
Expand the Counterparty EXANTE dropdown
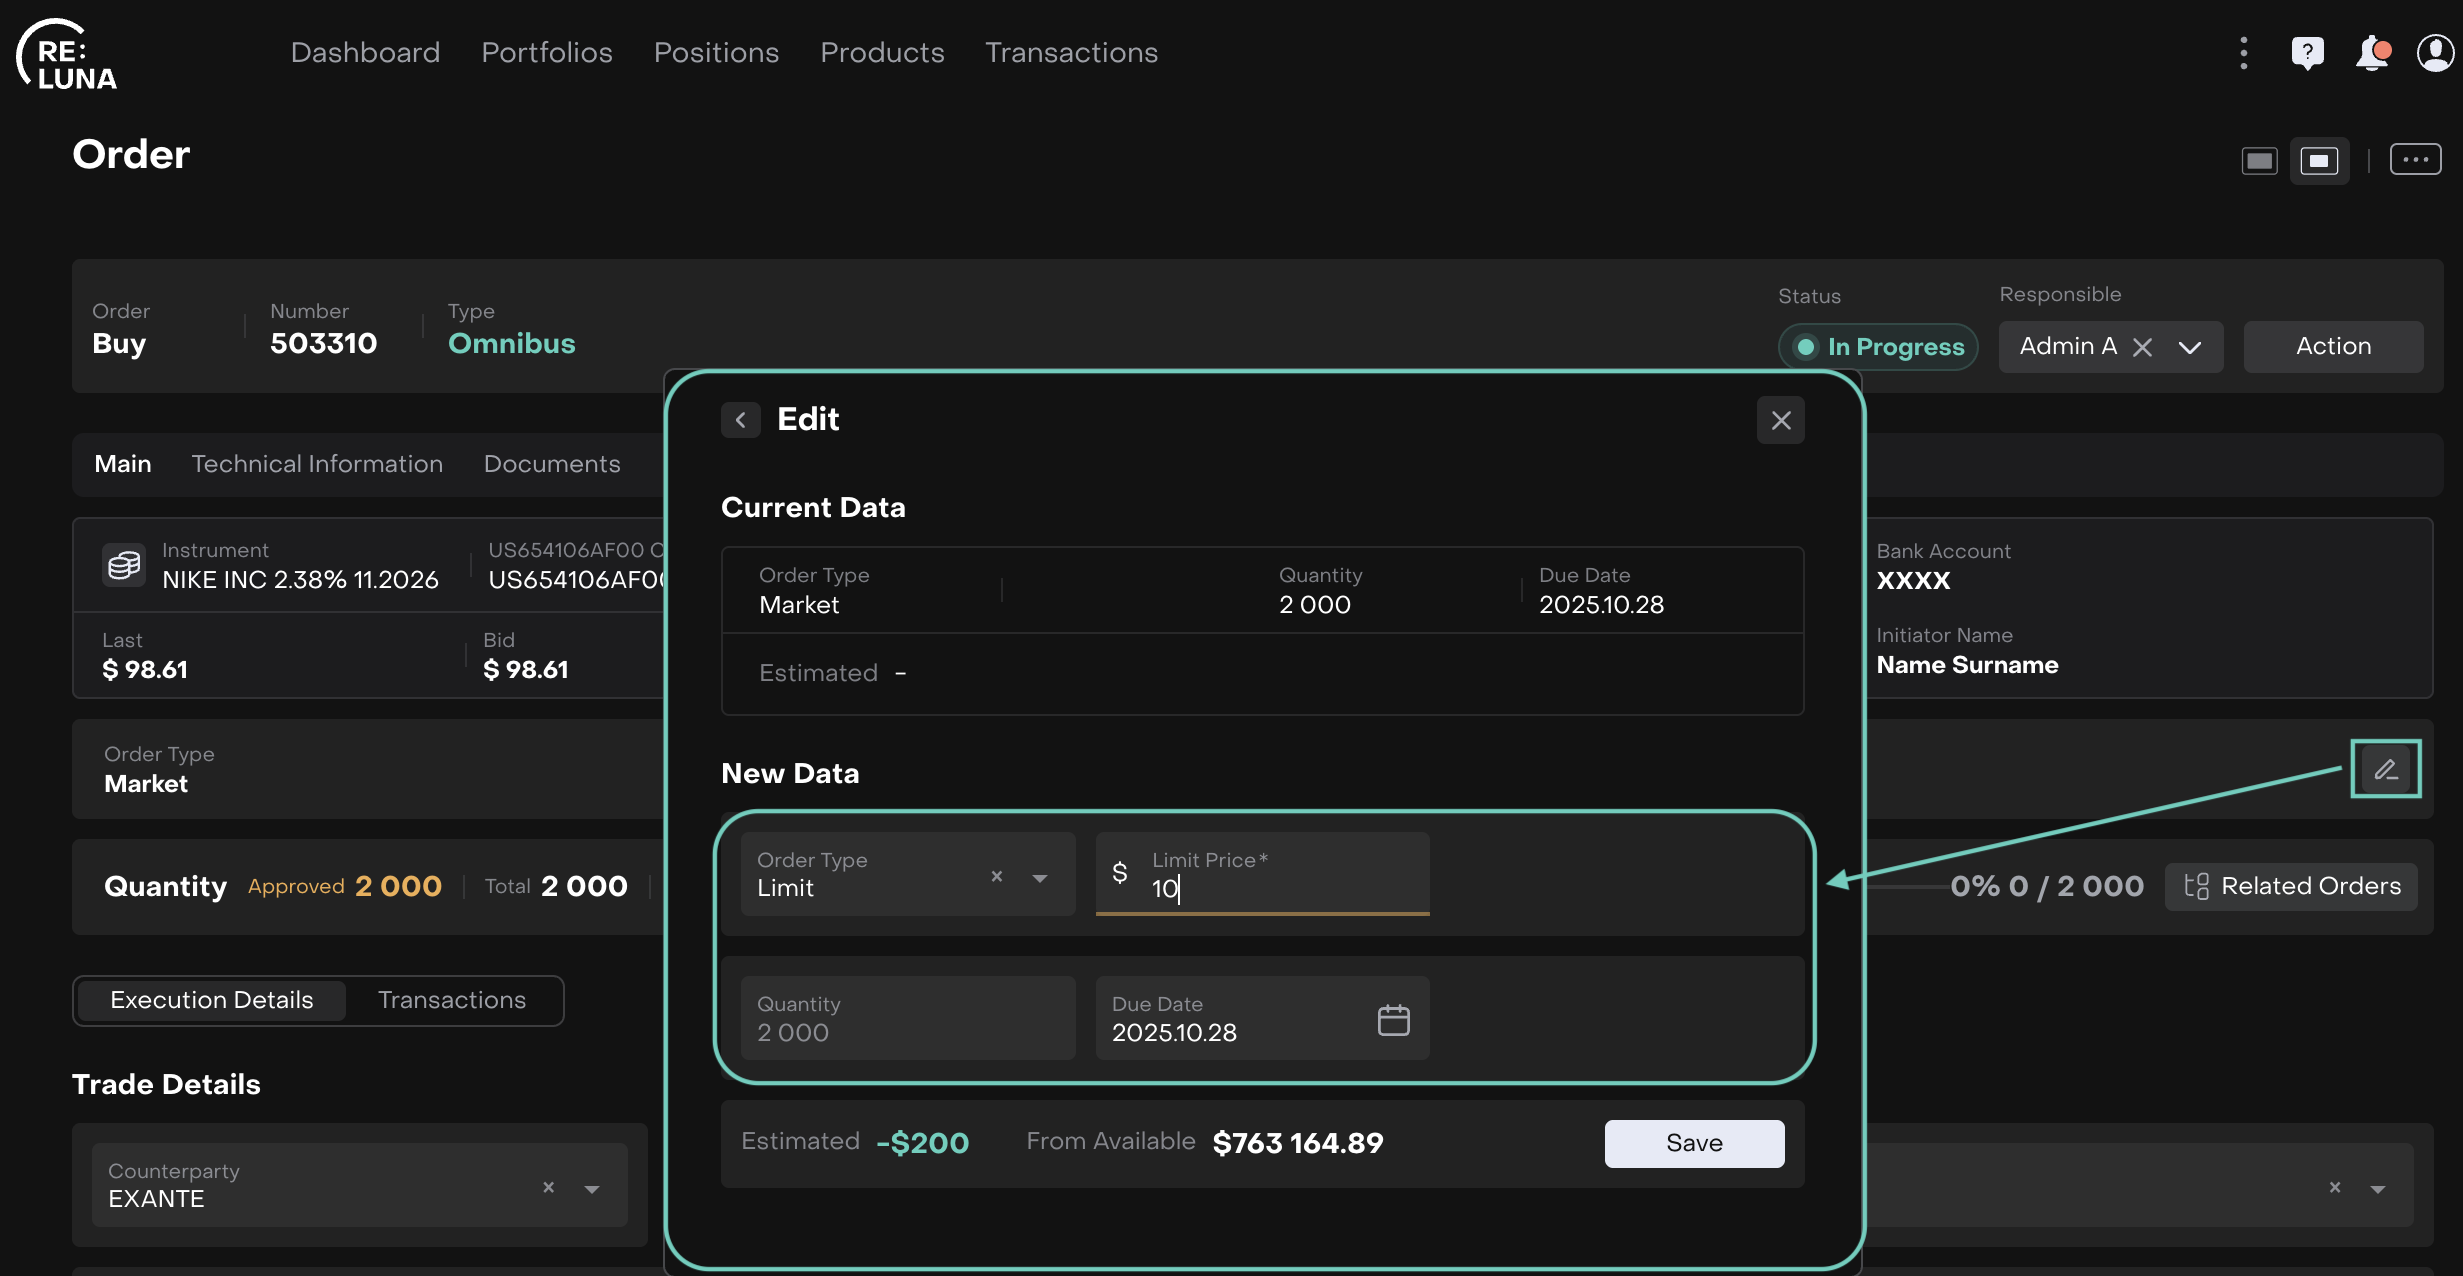[592, 1188]
